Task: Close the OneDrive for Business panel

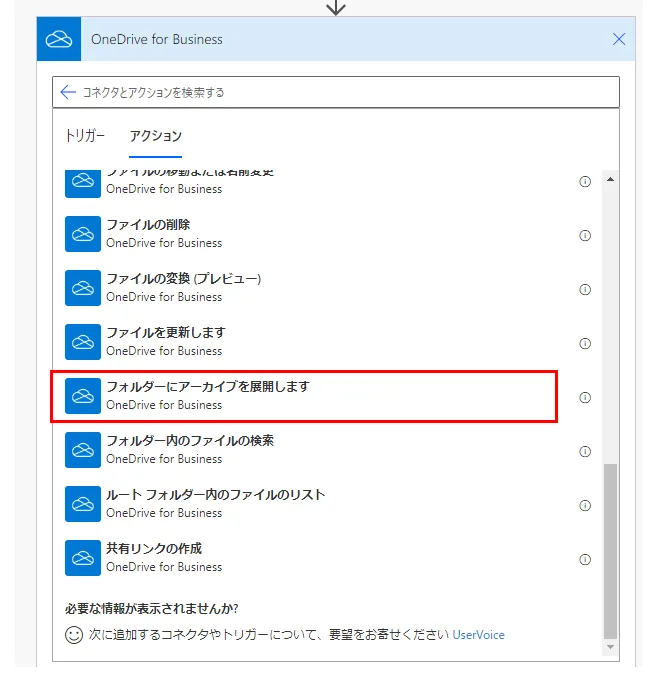Action: tap(619, 39)
